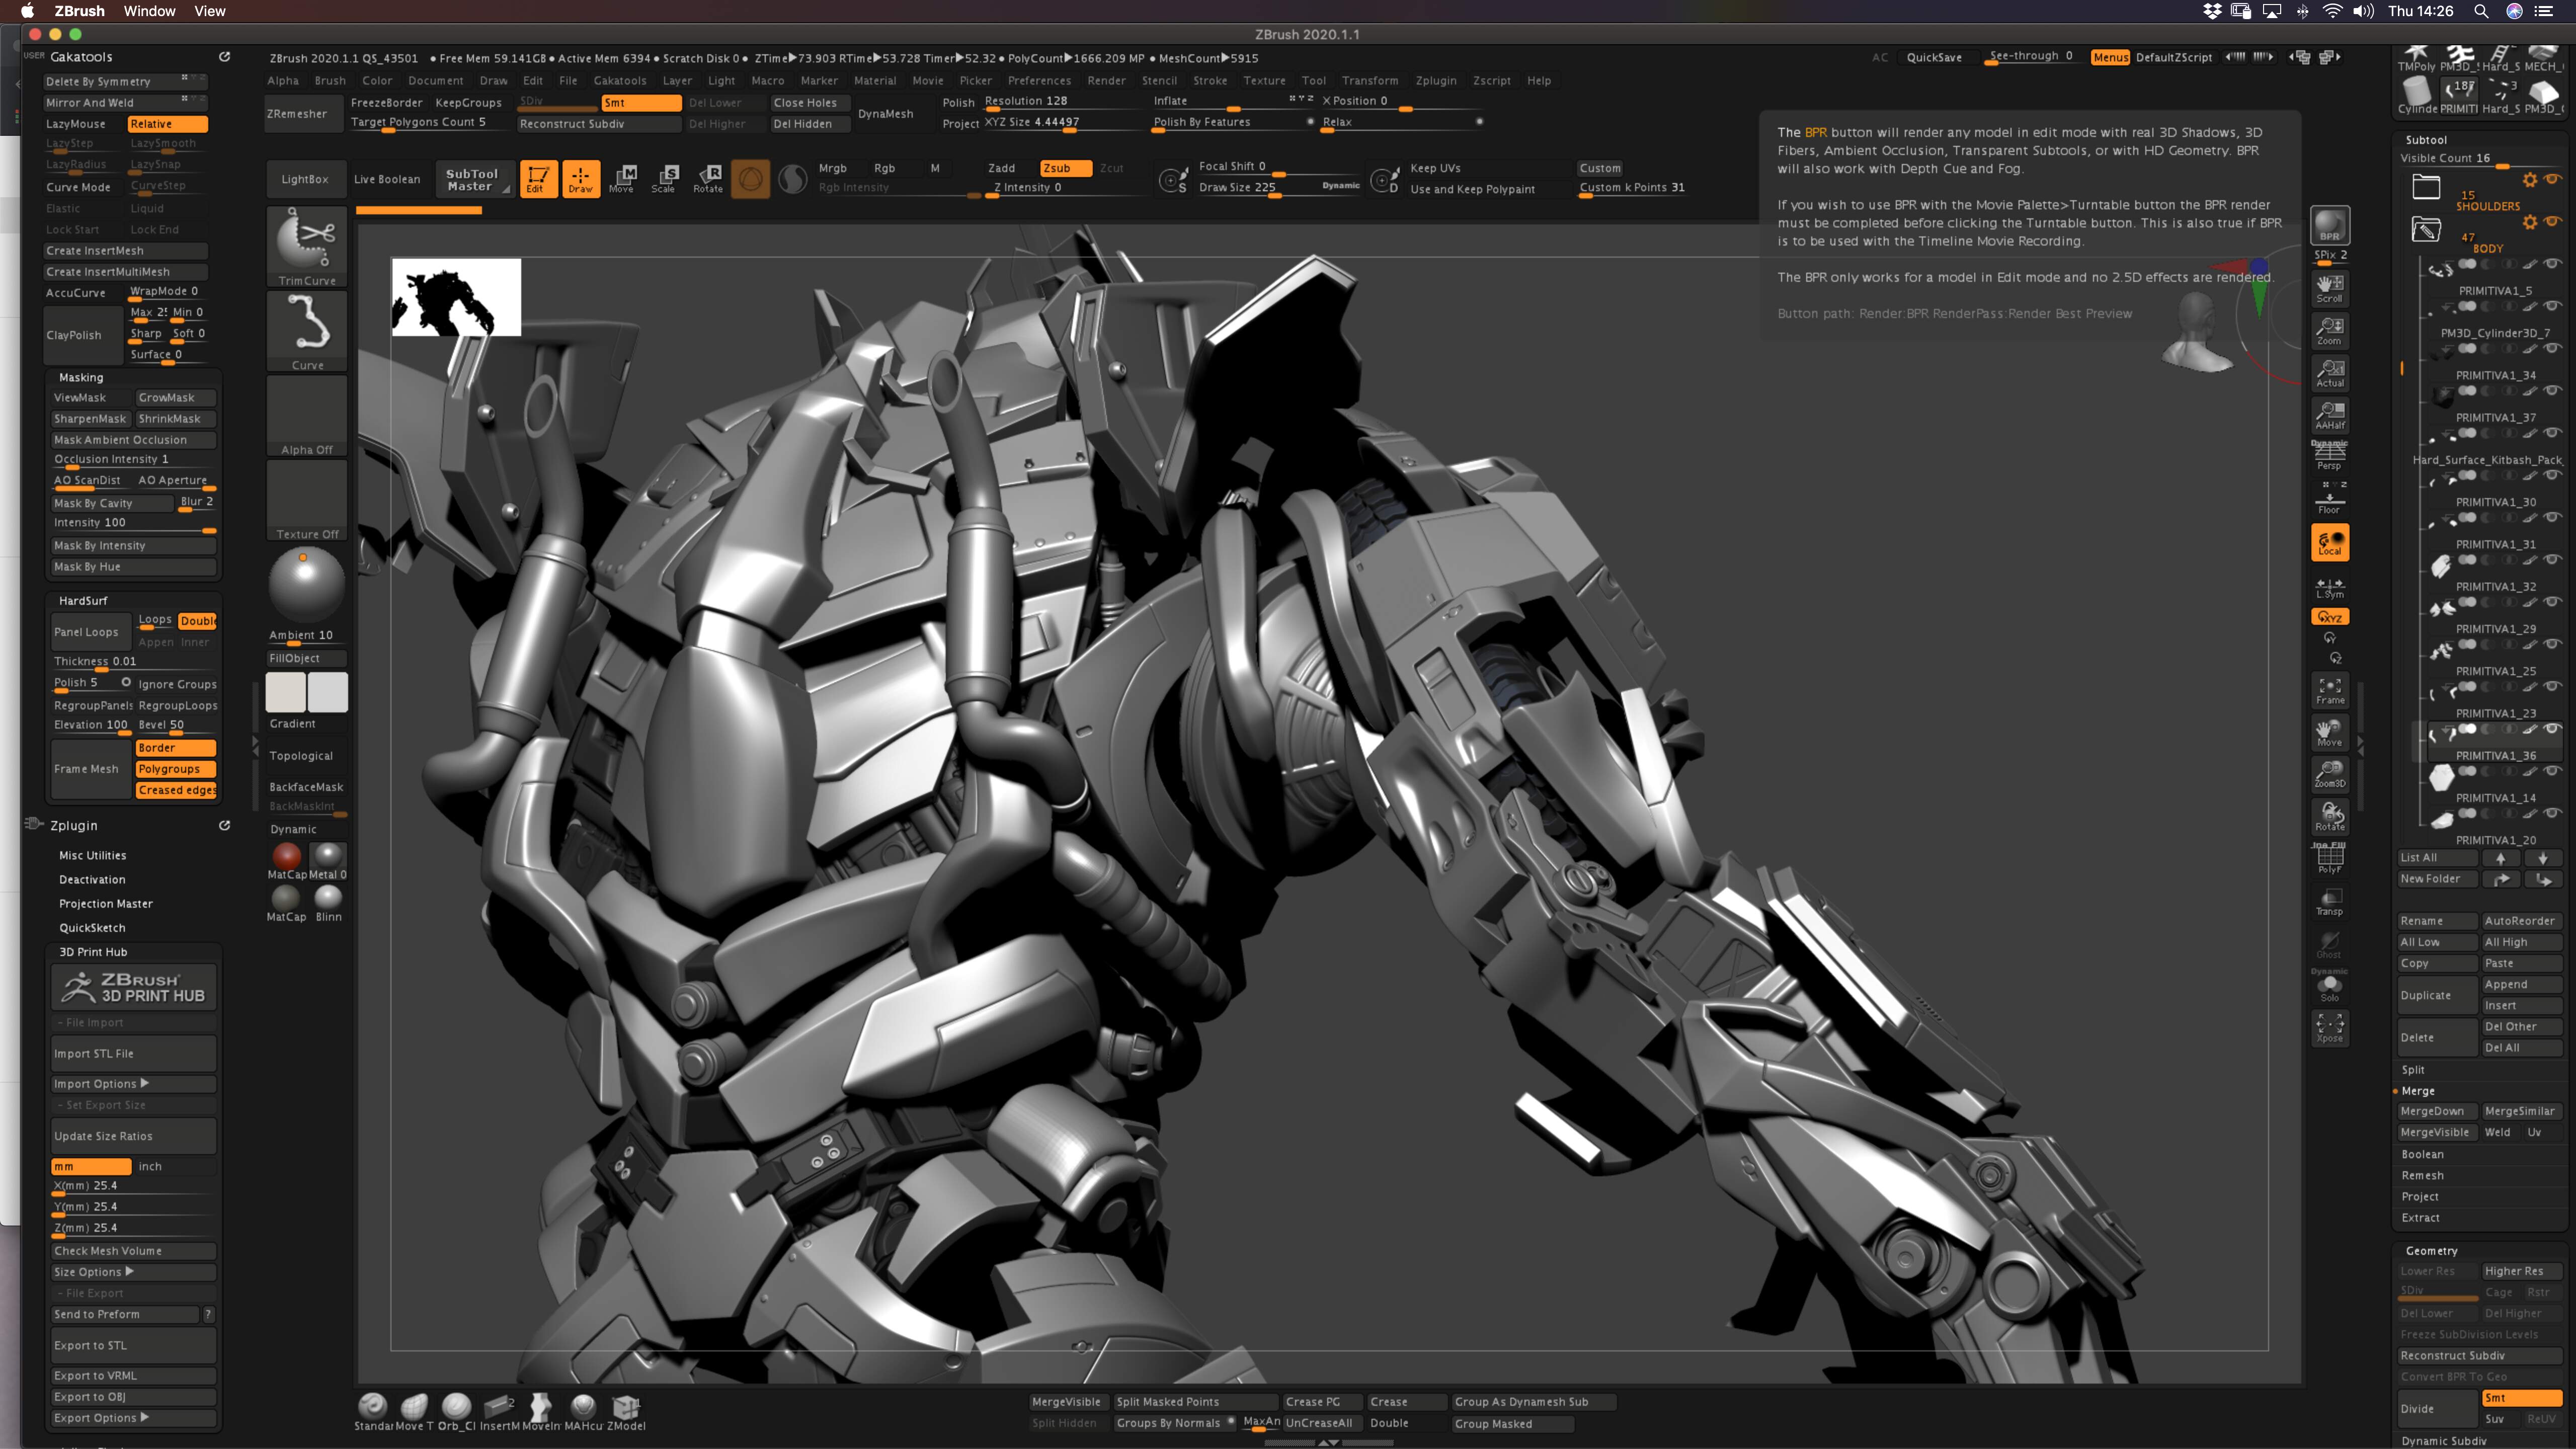Viewport: 2576px width, 1449px height.
Task: Open LightBox
Action: pos(305,178)
